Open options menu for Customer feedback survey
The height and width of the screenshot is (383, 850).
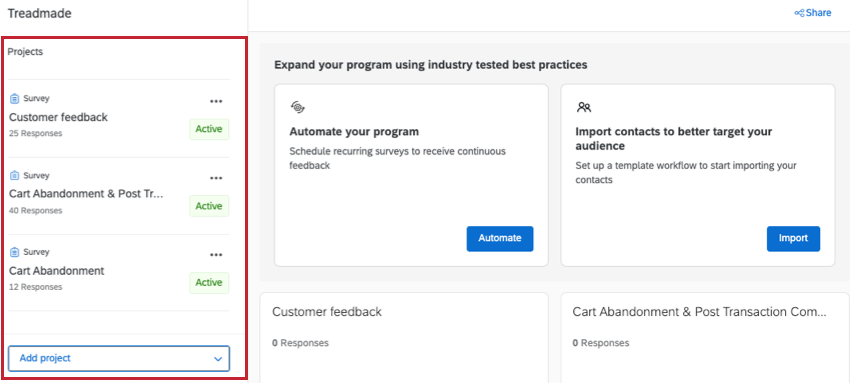click(x=216, y=101)
